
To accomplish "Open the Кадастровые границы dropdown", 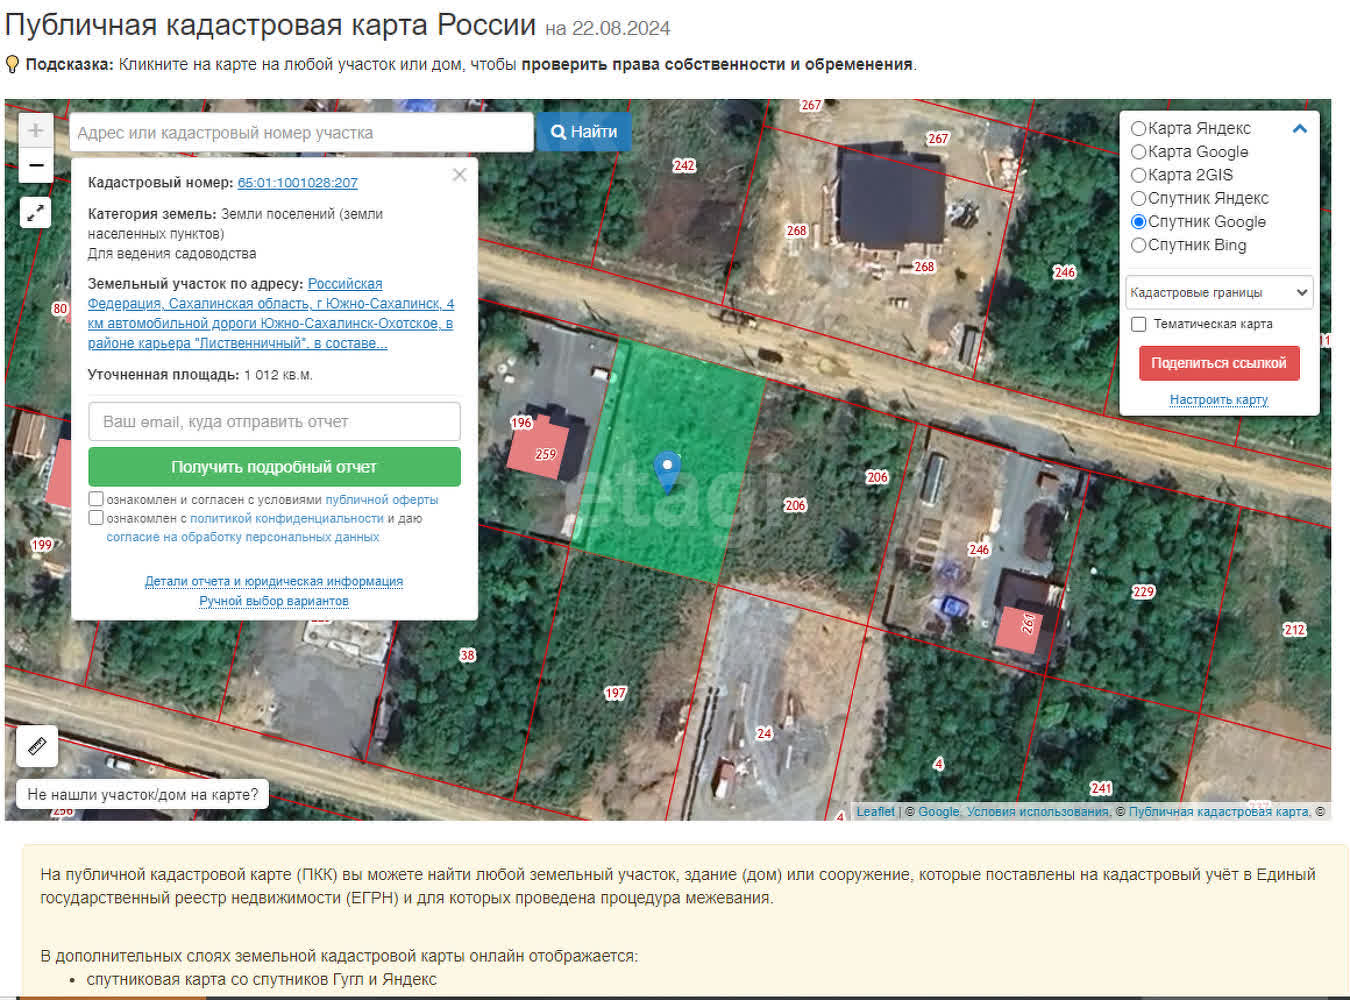I will click(1218, 292).
